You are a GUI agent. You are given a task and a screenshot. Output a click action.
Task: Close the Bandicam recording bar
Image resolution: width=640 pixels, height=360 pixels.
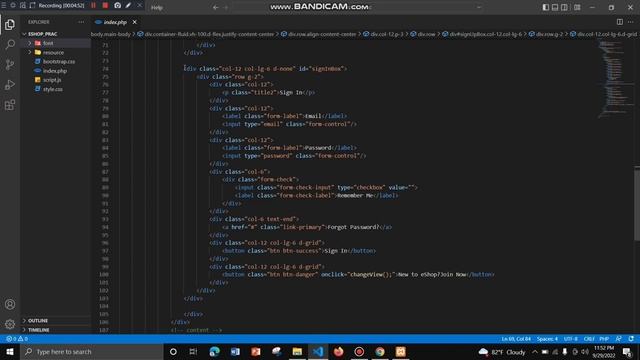pyautogui.click(x=139, y=6)
